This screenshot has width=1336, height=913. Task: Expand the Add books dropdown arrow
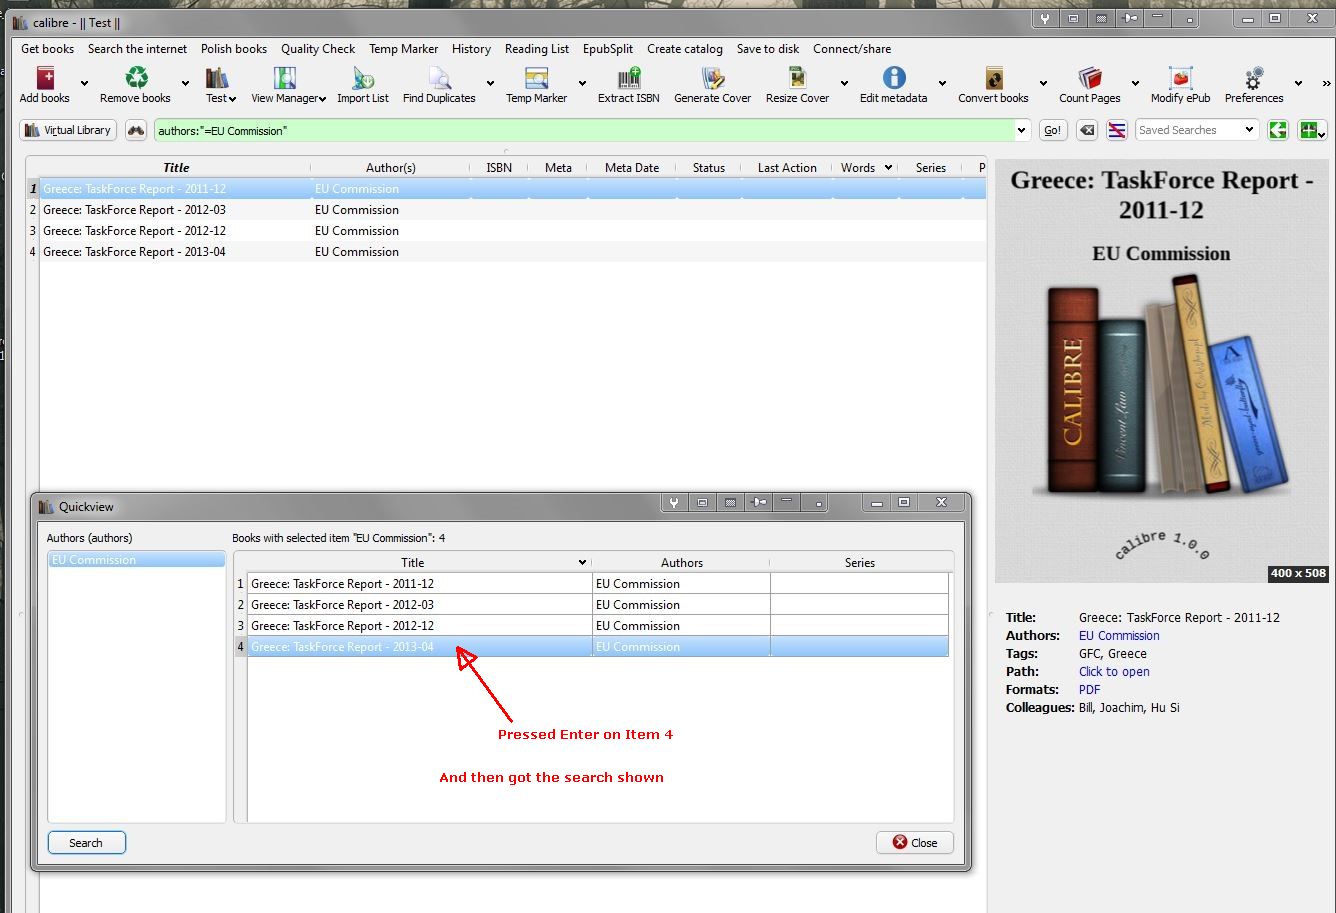(x=84, y=83)
